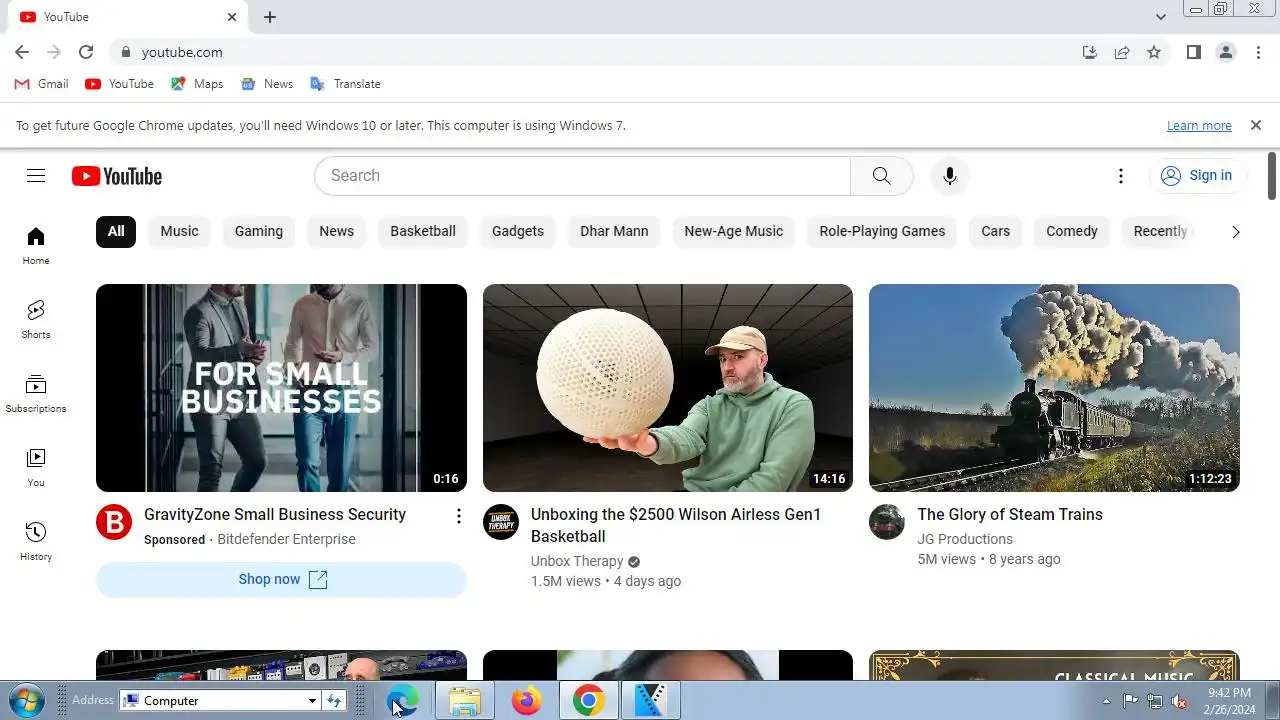Click install app icon in address bar
The image size is (1280, 720).
point(1090,52)
